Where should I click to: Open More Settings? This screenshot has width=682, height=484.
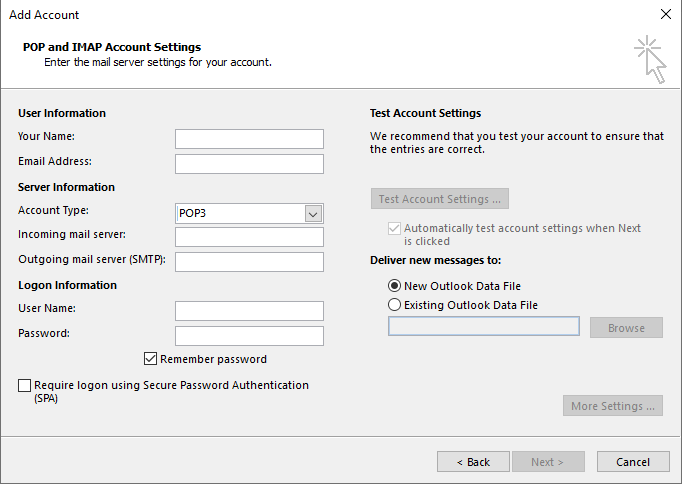tap(613, 406)
